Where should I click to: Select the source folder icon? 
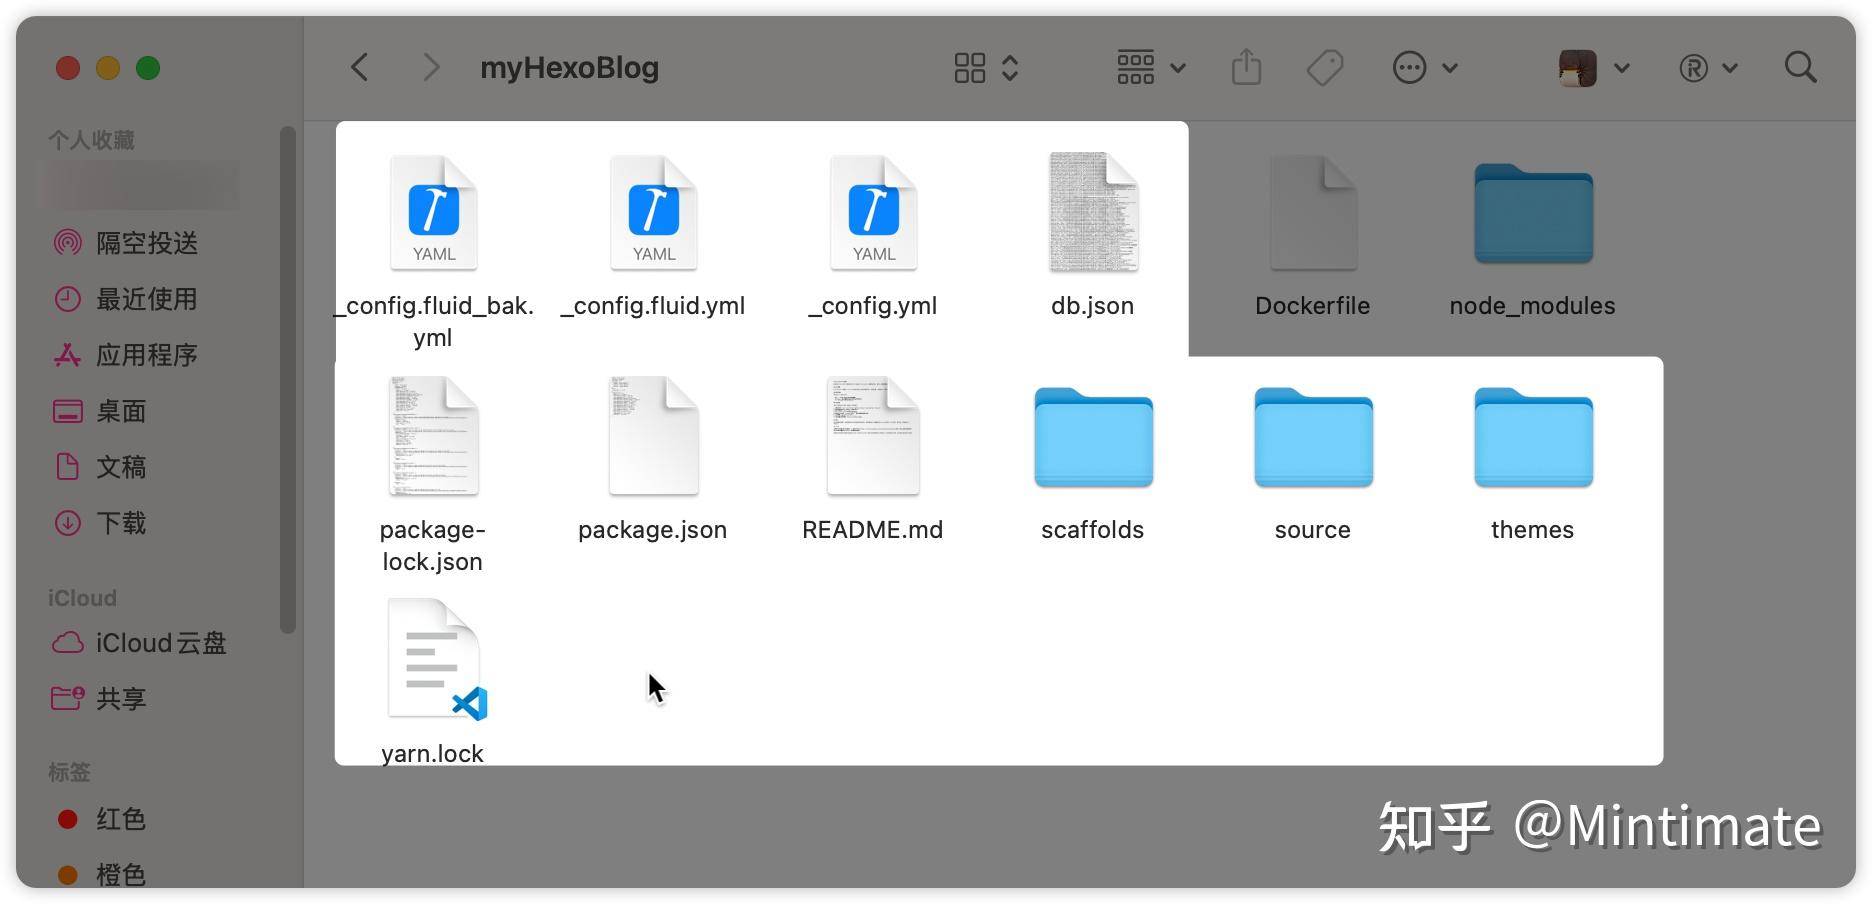tap(1313, 438)
